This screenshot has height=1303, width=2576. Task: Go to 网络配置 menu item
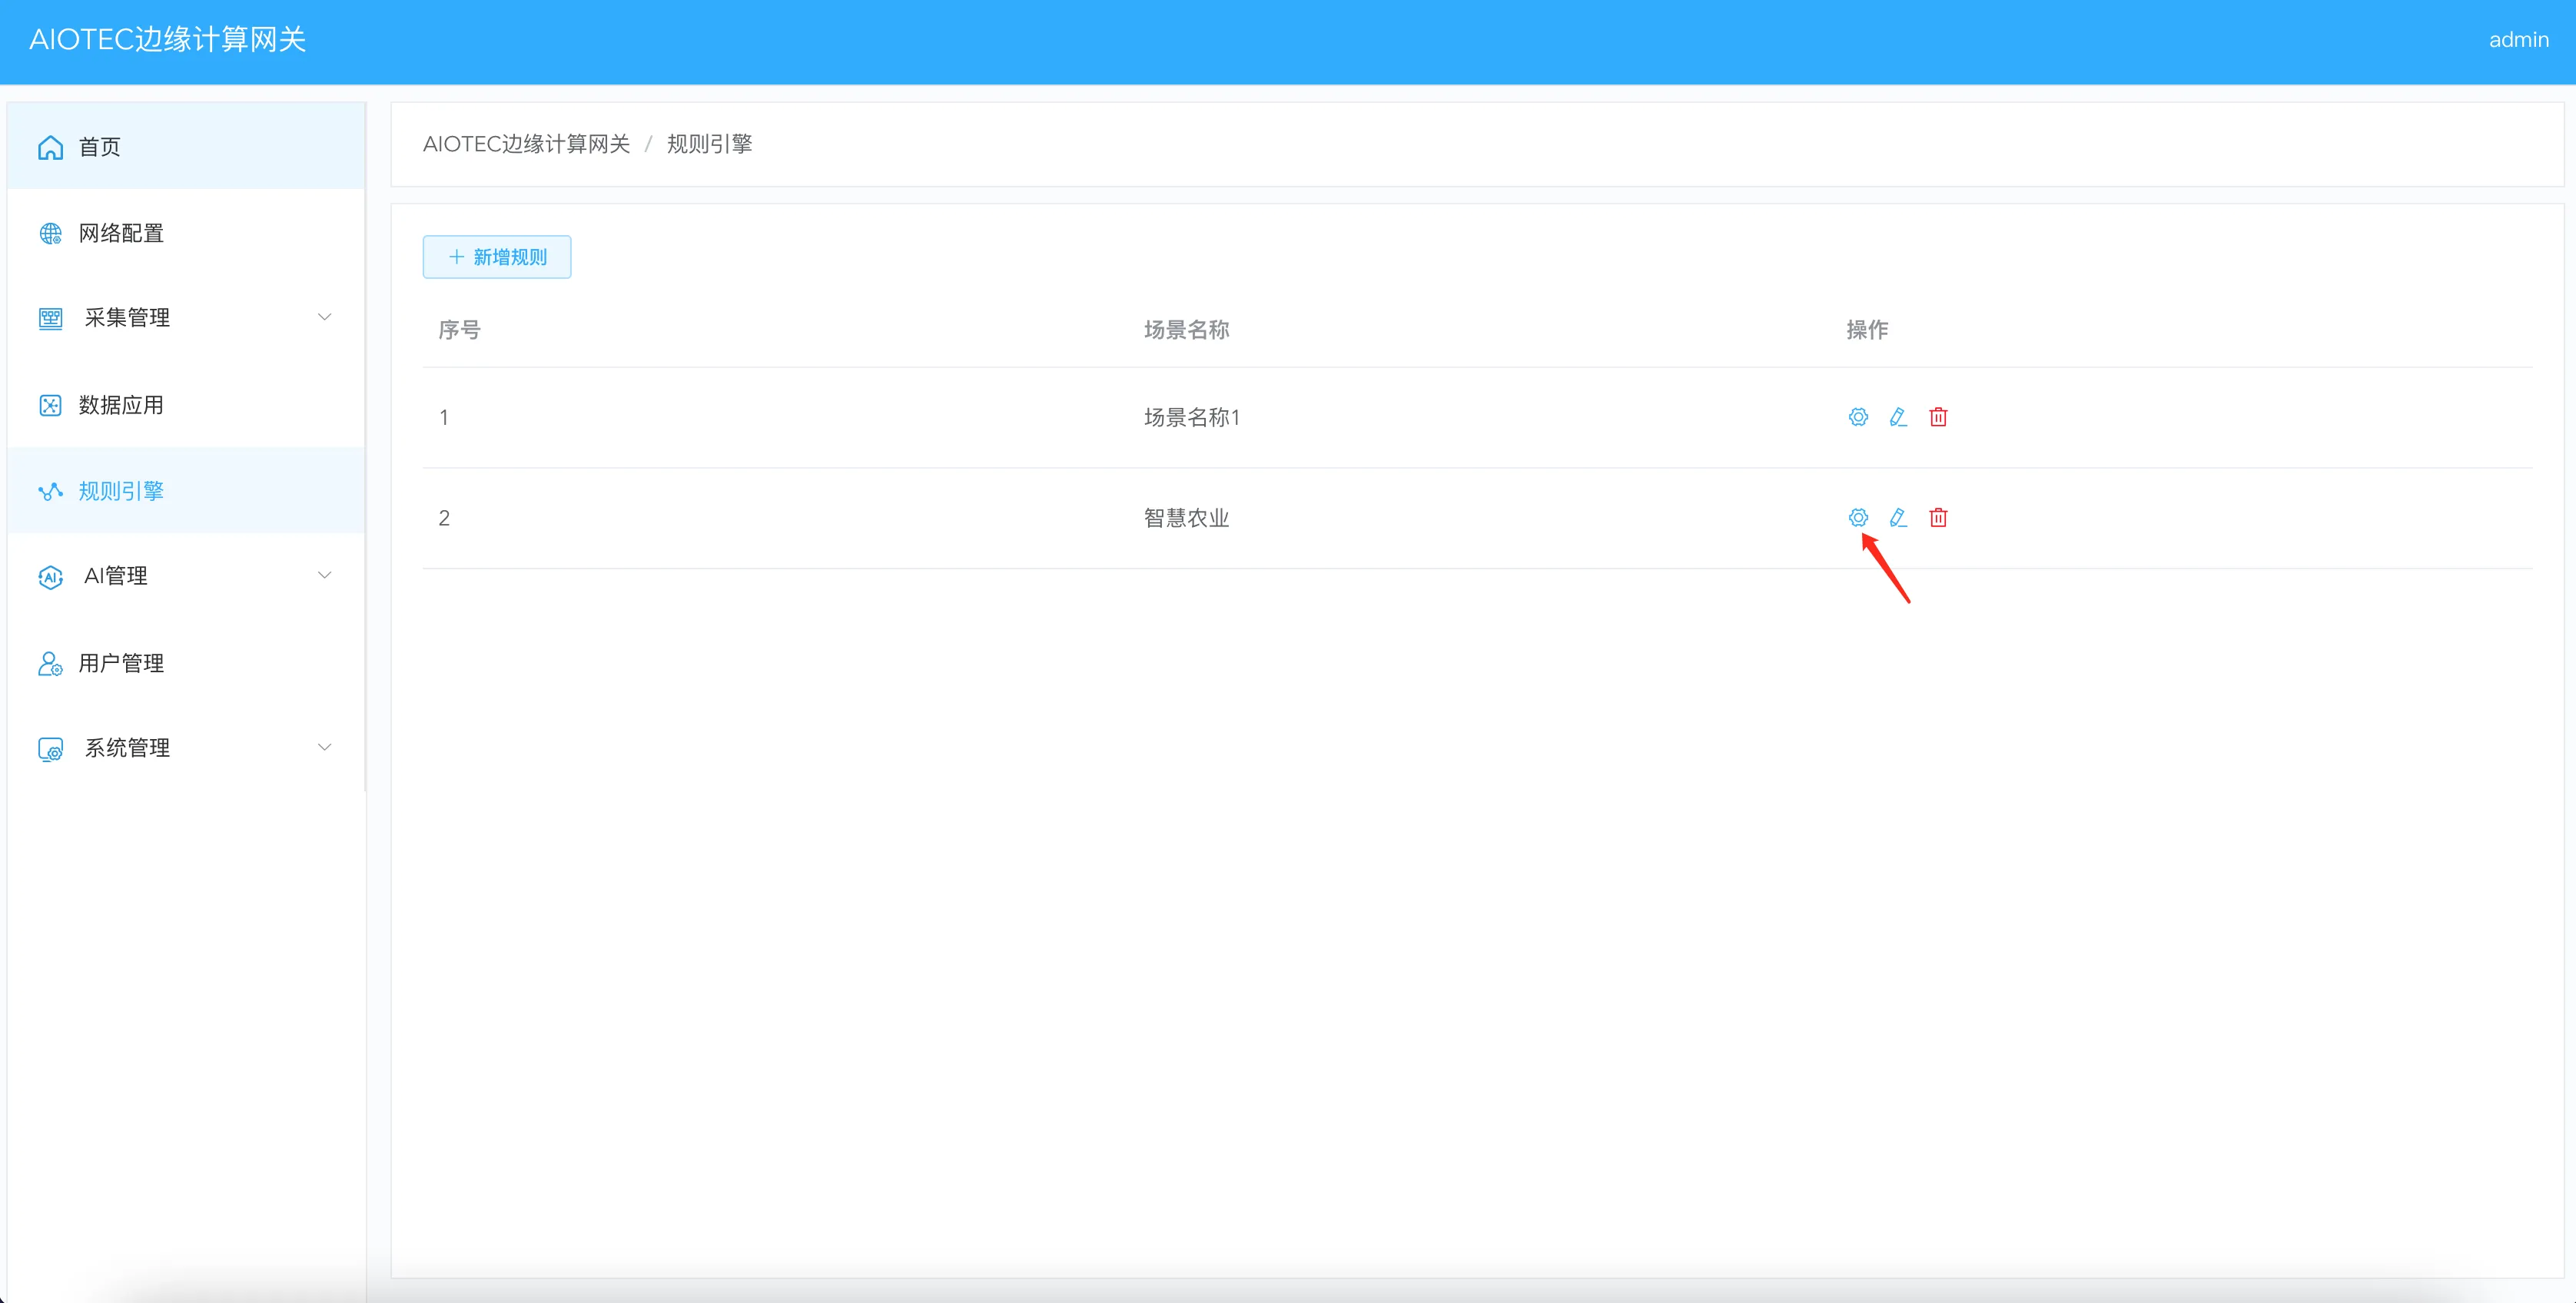pos(121,233)
